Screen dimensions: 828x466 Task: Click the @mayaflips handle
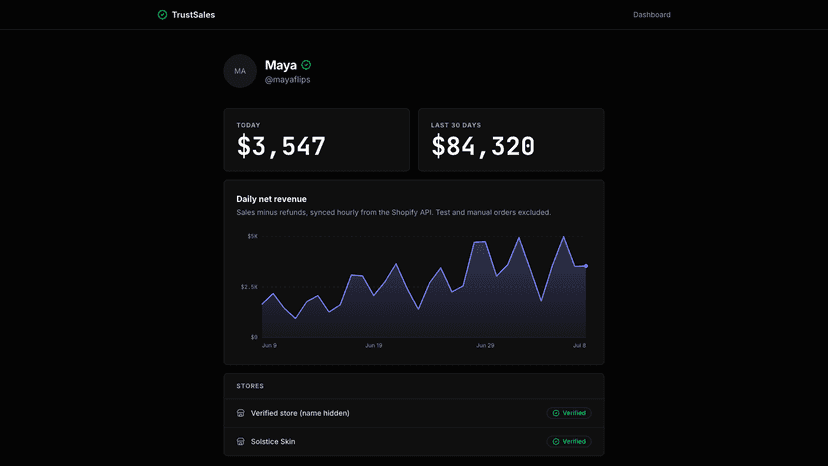tap(287, 80)
